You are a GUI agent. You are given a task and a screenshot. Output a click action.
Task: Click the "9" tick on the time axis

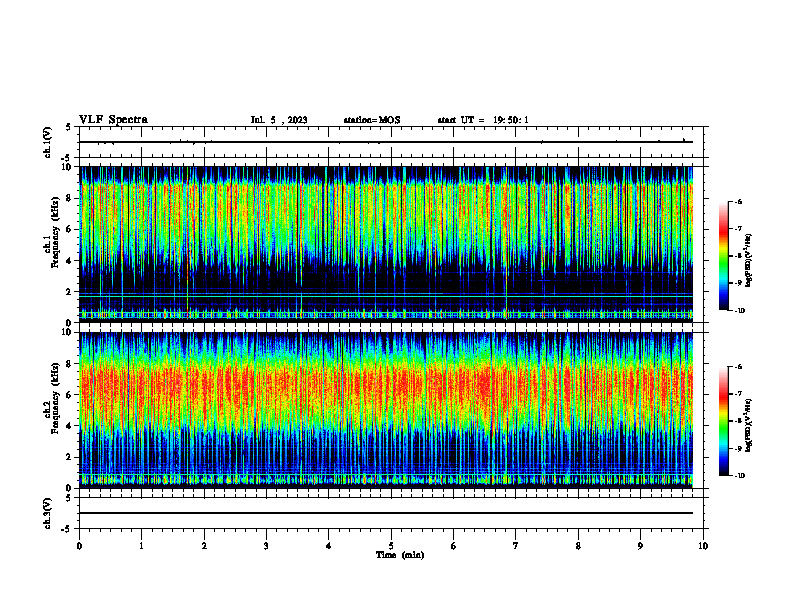click(640, 546)
